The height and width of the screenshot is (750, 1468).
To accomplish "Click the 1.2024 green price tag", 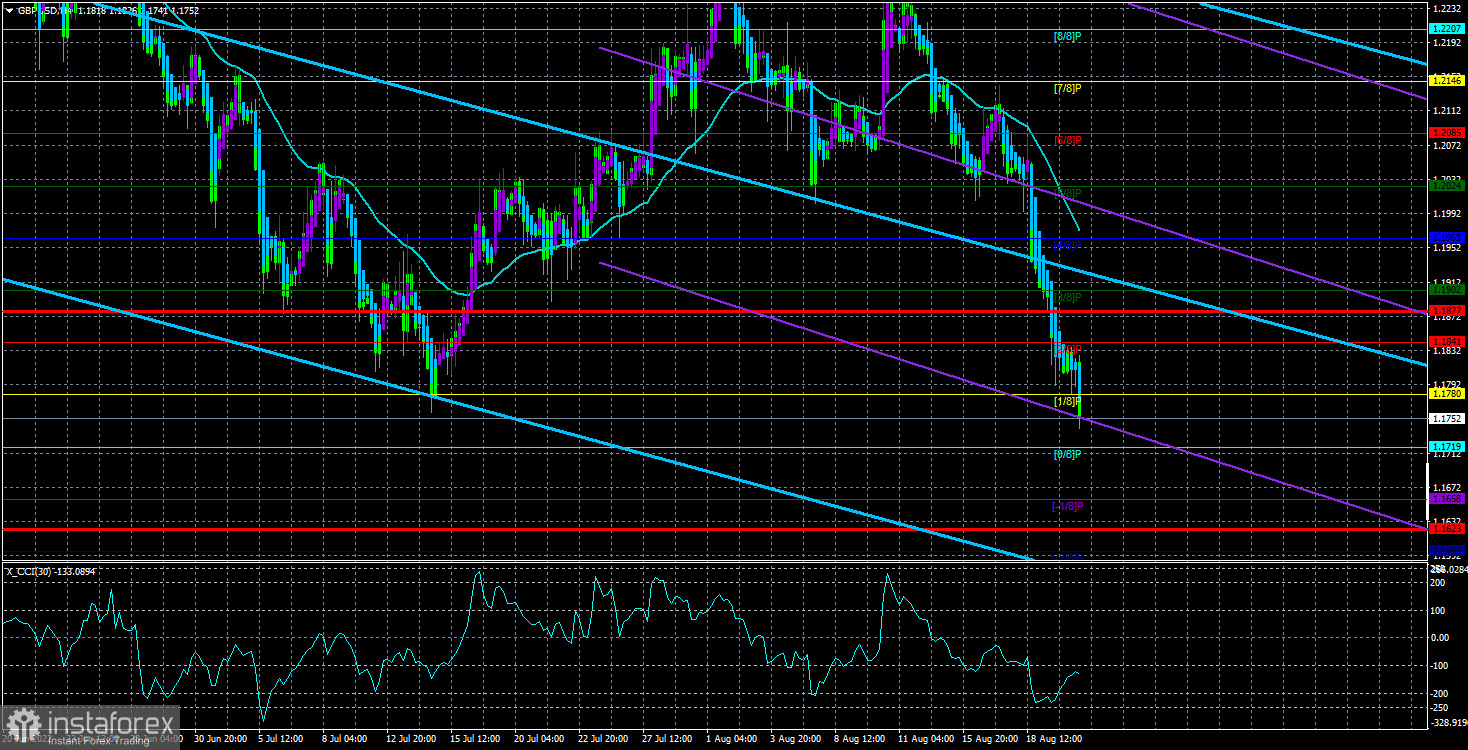I will tap(1447, 185).
